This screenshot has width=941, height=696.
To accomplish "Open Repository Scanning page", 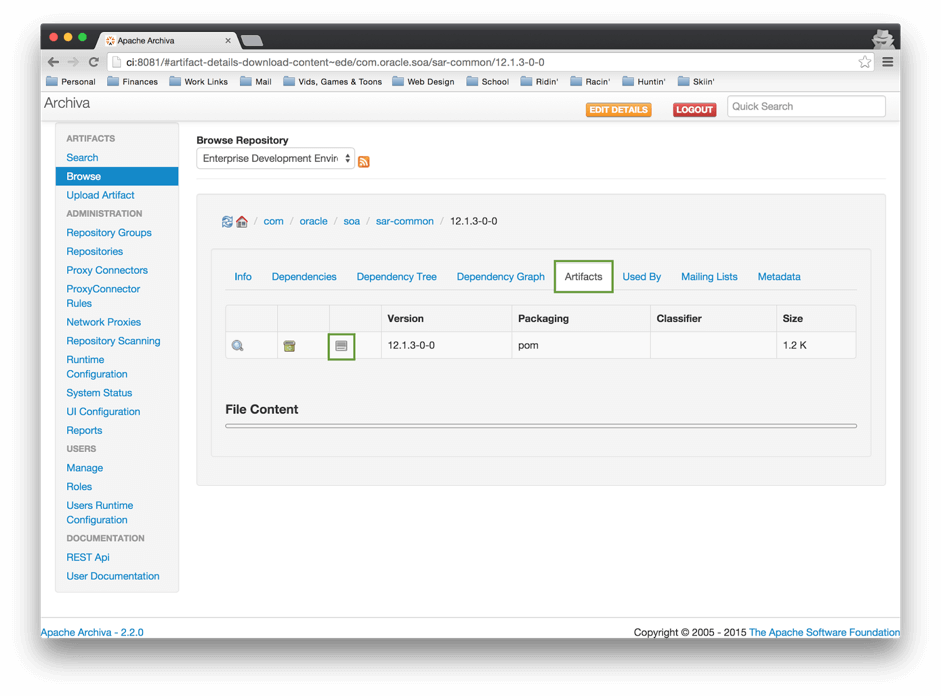I will click(113, 341).
